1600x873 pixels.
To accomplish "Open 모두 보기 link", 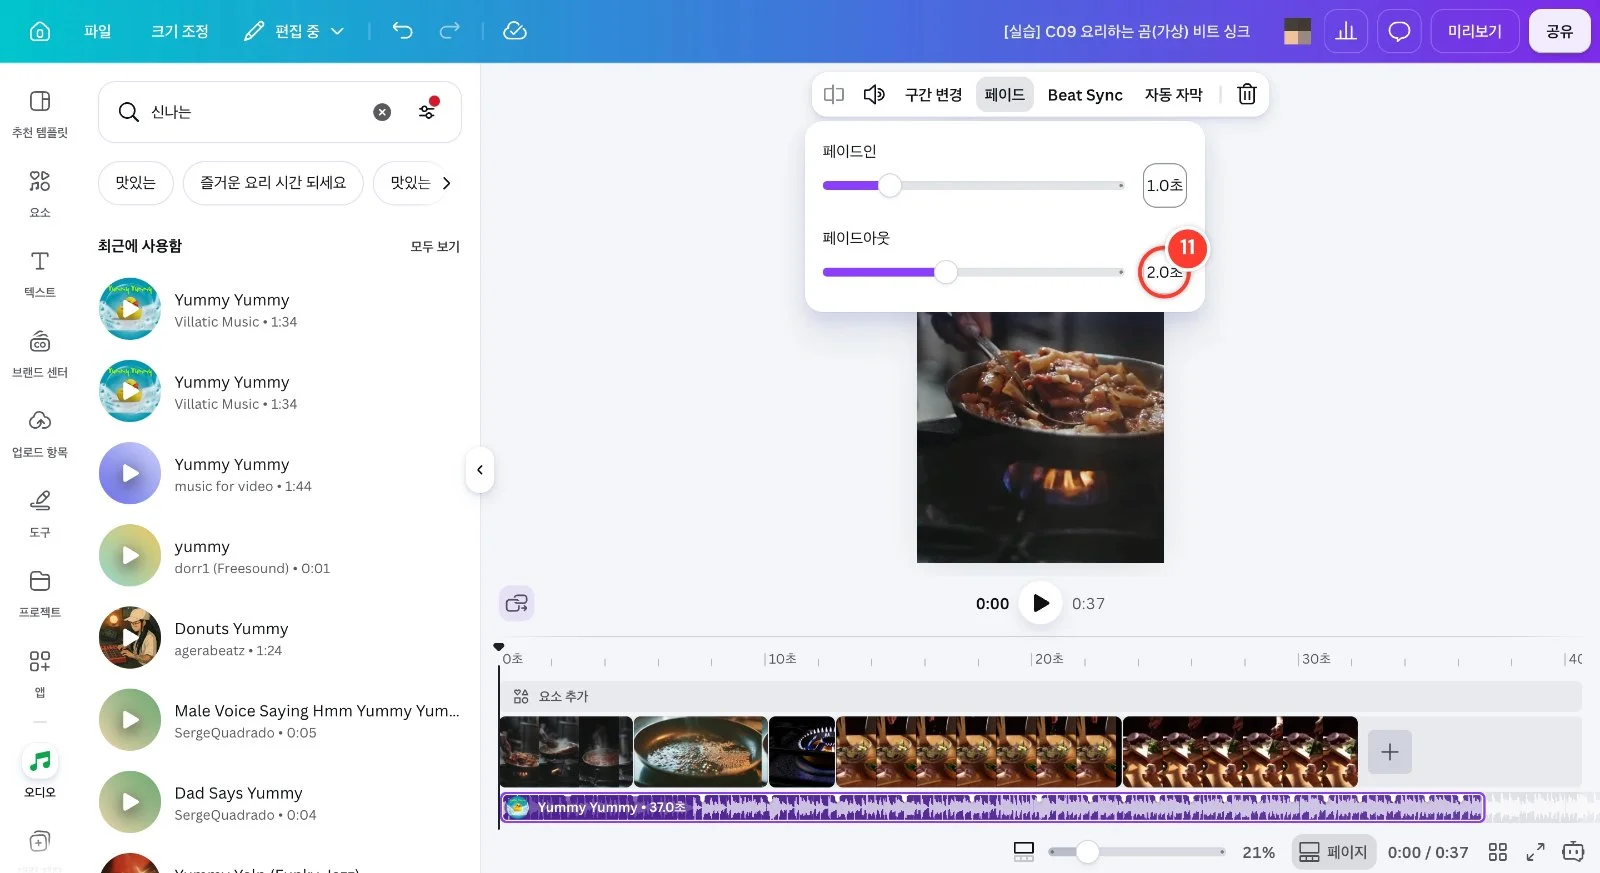I will pos(435,246).
